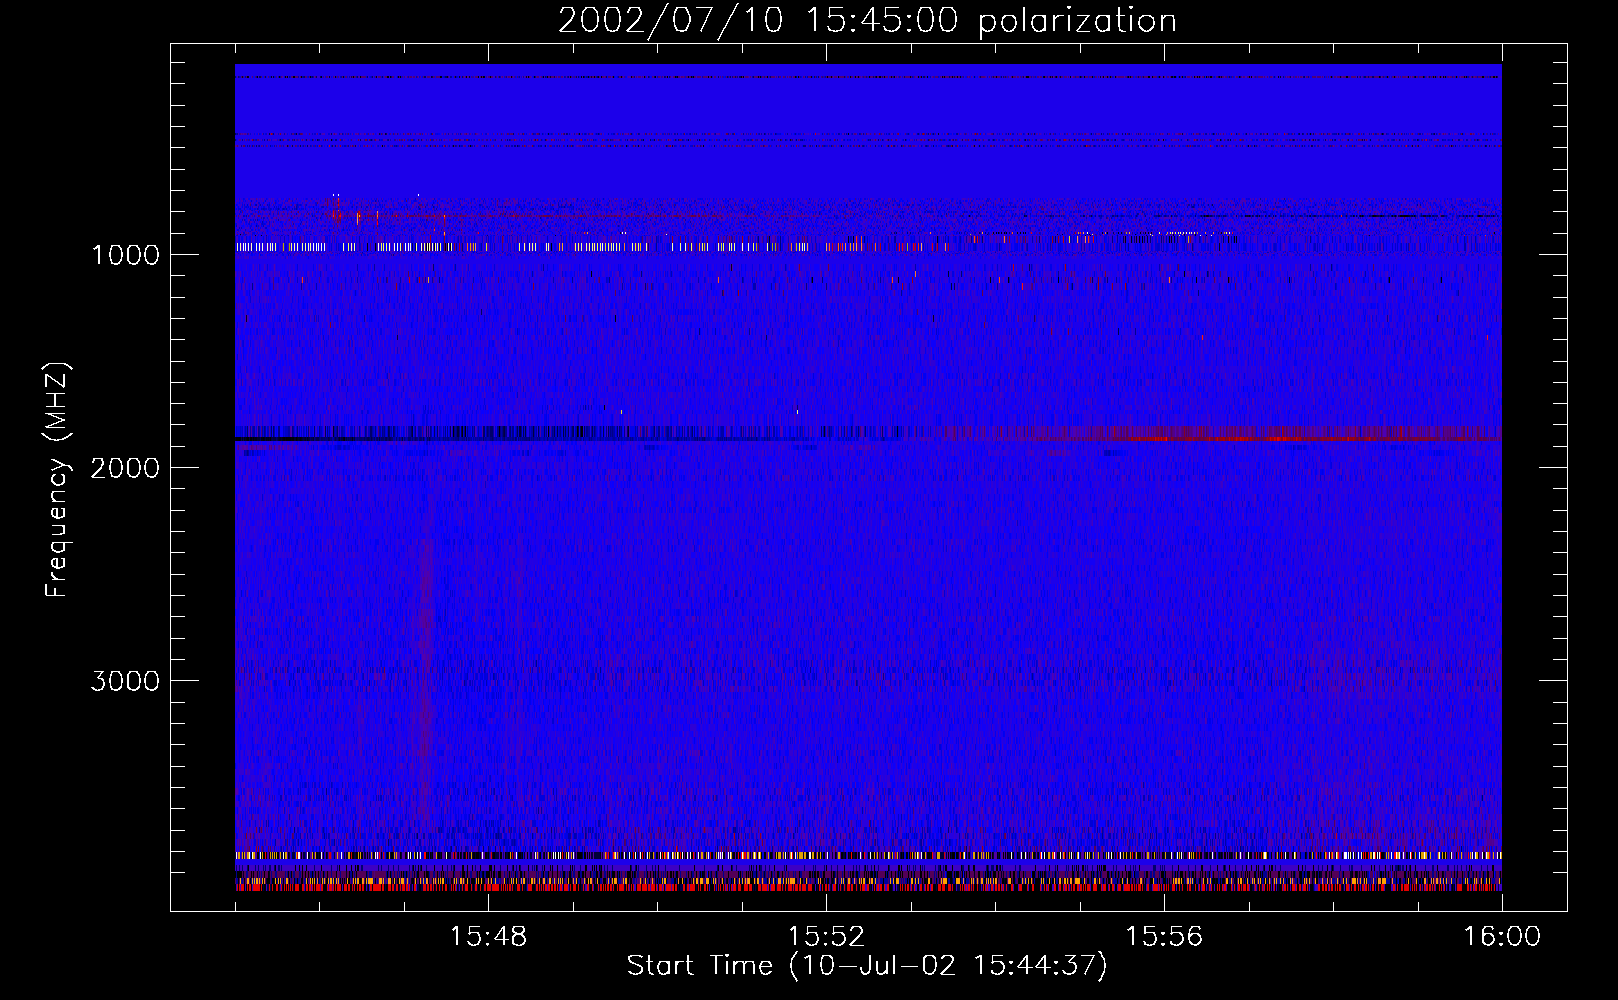Click the 15:56 time axis label
The width and height of the screenshot is (1618, 1000).
point(1164,937)
